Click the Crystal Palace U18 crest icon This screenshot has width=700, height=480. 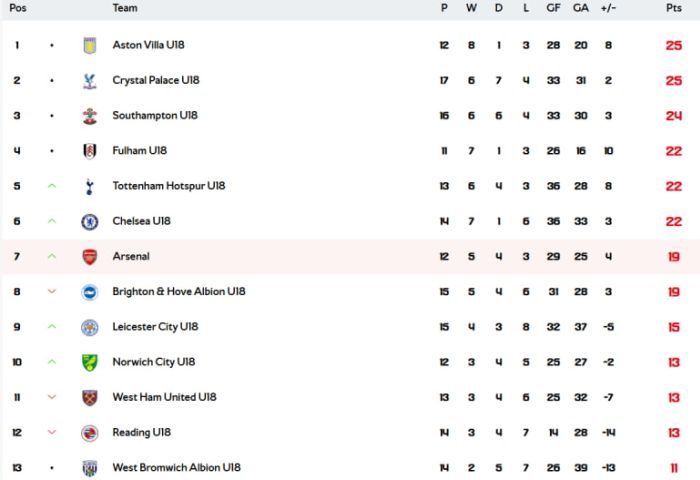point(90,81)
